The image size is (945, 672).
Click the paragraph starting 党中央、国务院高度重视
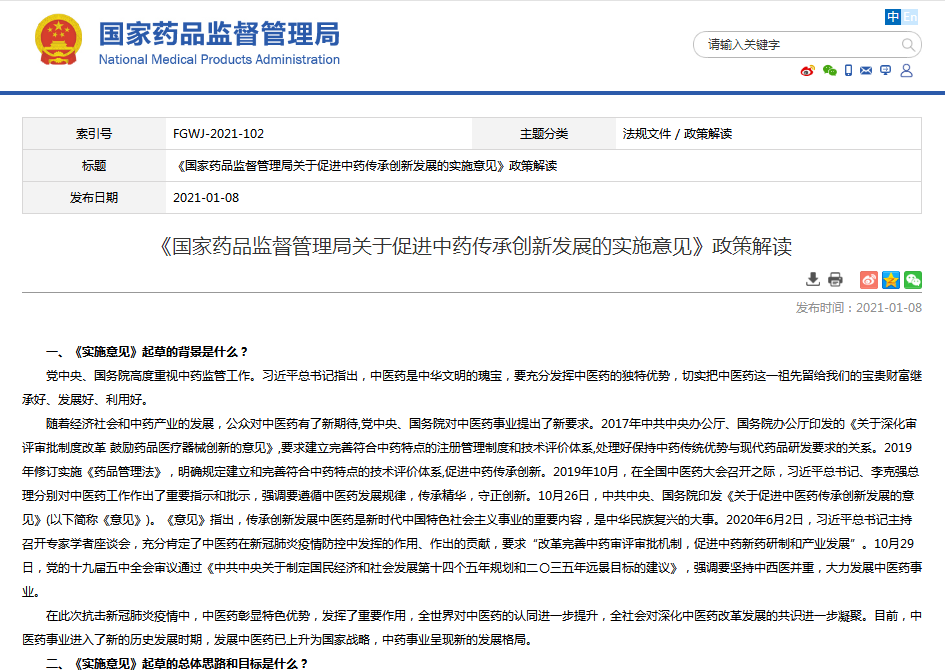[472, 388]
